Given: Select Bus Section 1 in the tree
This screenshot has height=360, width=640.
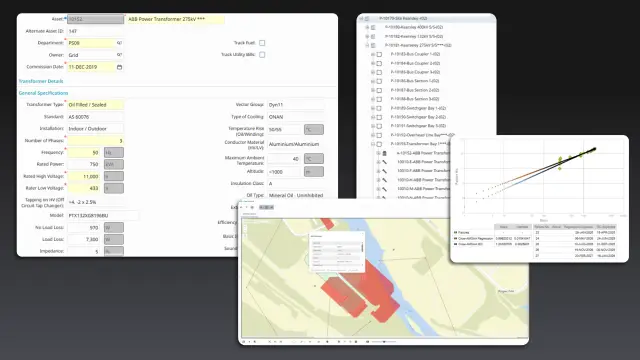Looking at the screenshot, I should pos(415,81).
